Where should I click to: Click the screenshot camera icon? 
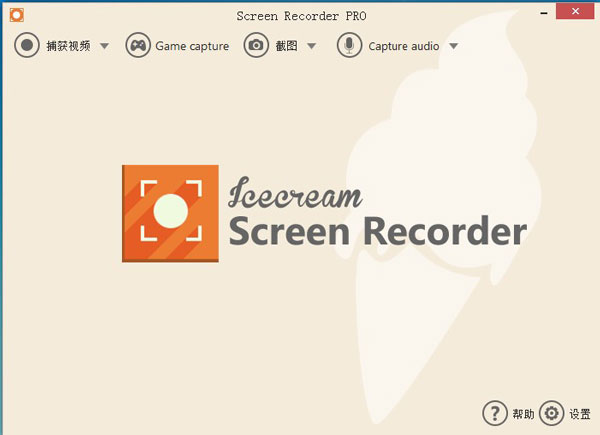(x=256, y=45)
